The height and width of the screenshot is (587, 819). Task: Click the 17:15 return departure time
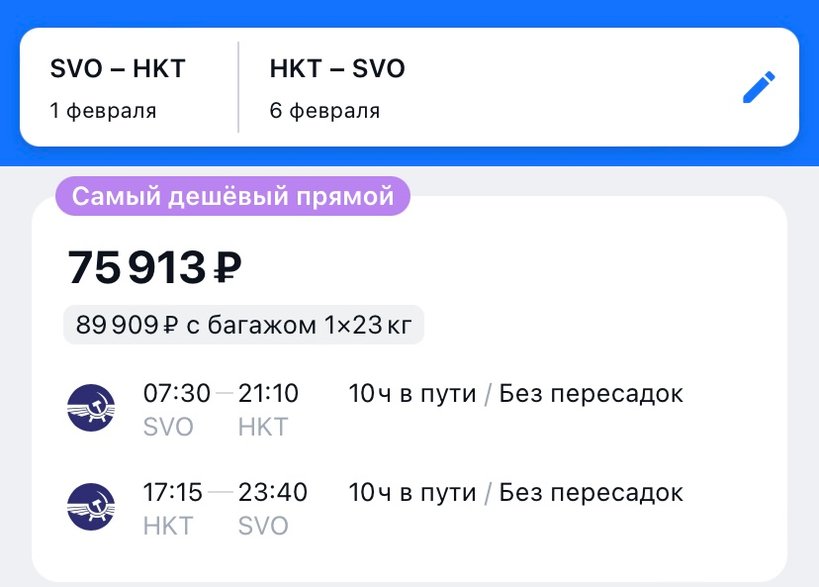coord(173,493)
